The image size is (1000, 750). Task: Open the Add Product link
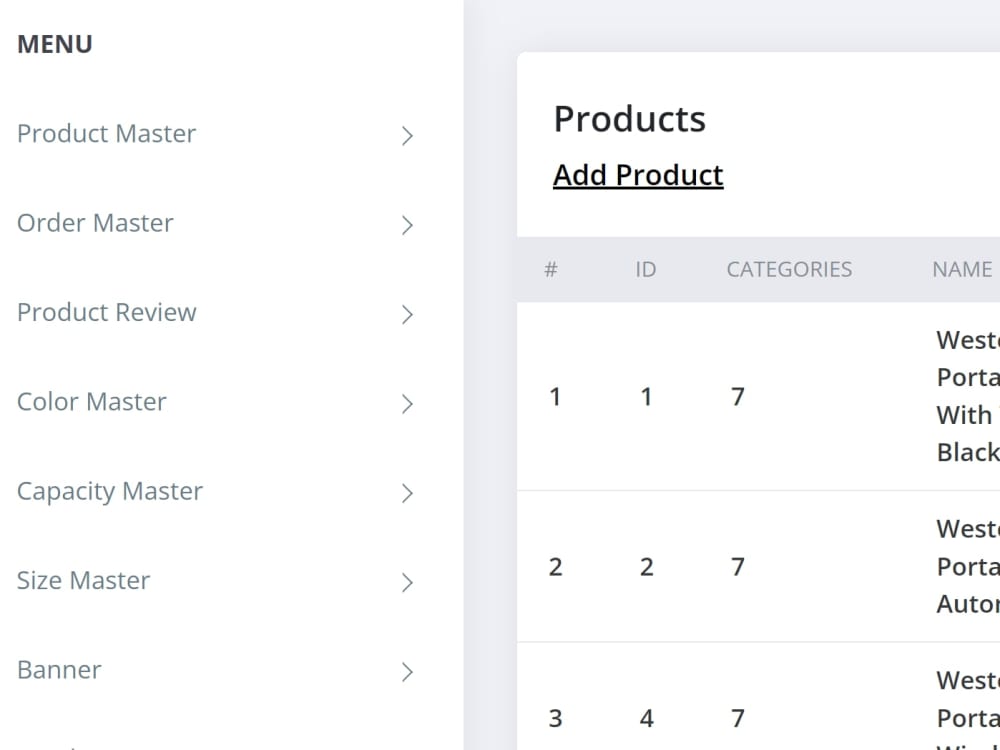click(x=638, y=174)
